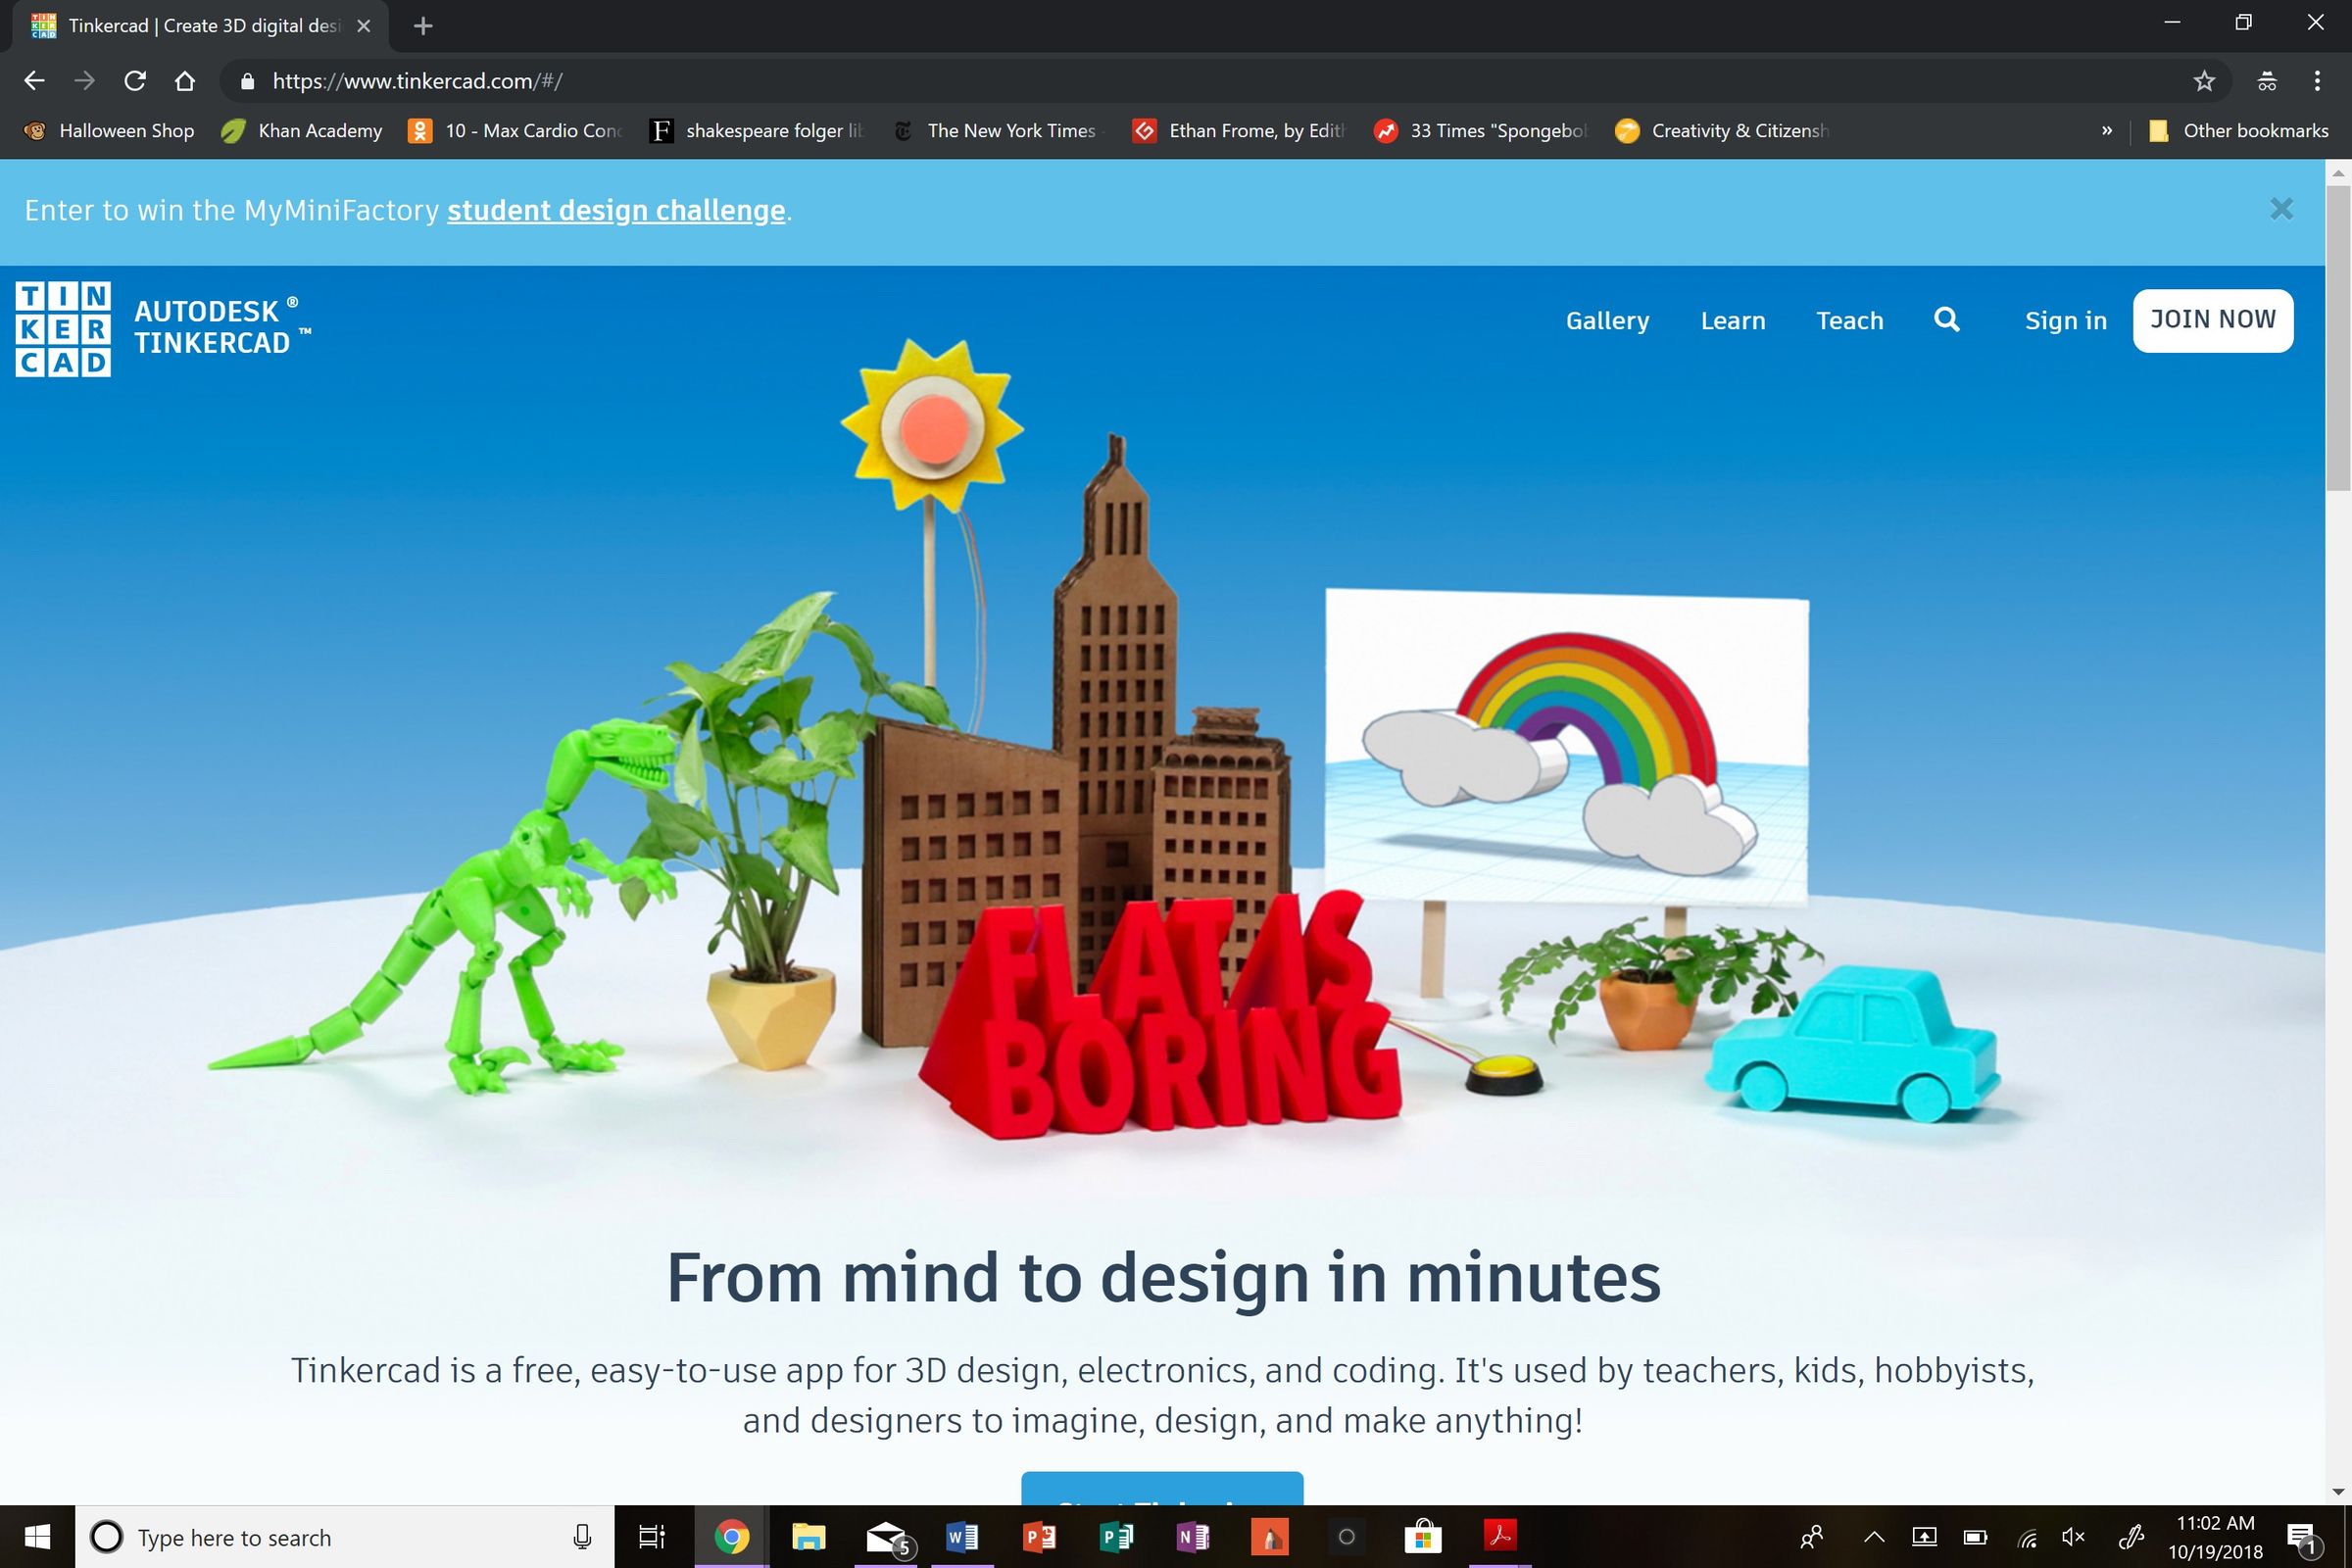The width and height of the screenshot is (2352, 1568).
Task: Open OneNote from the taskbar
Action: click(x=1194, y=1537)
